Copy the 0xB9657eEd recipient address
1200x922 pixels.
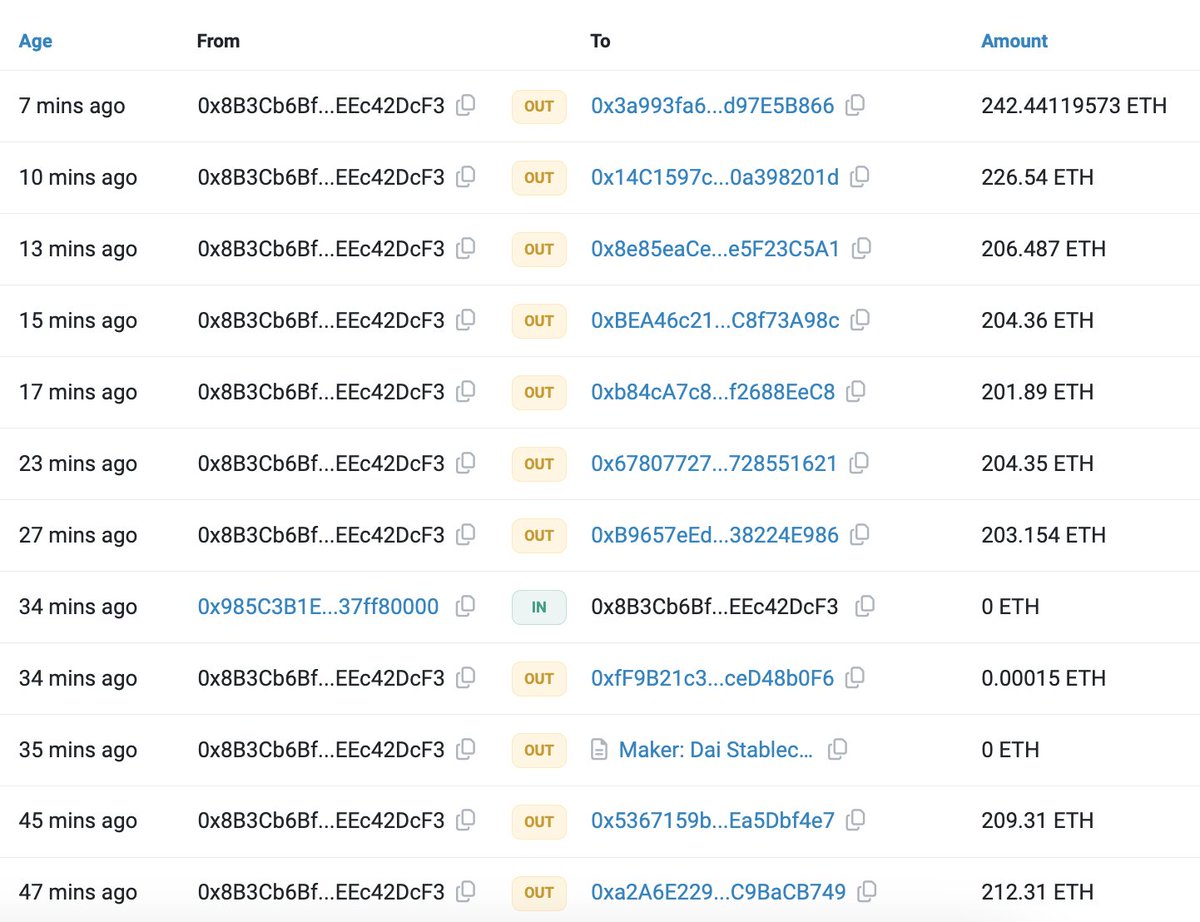(x=856, y=535)
